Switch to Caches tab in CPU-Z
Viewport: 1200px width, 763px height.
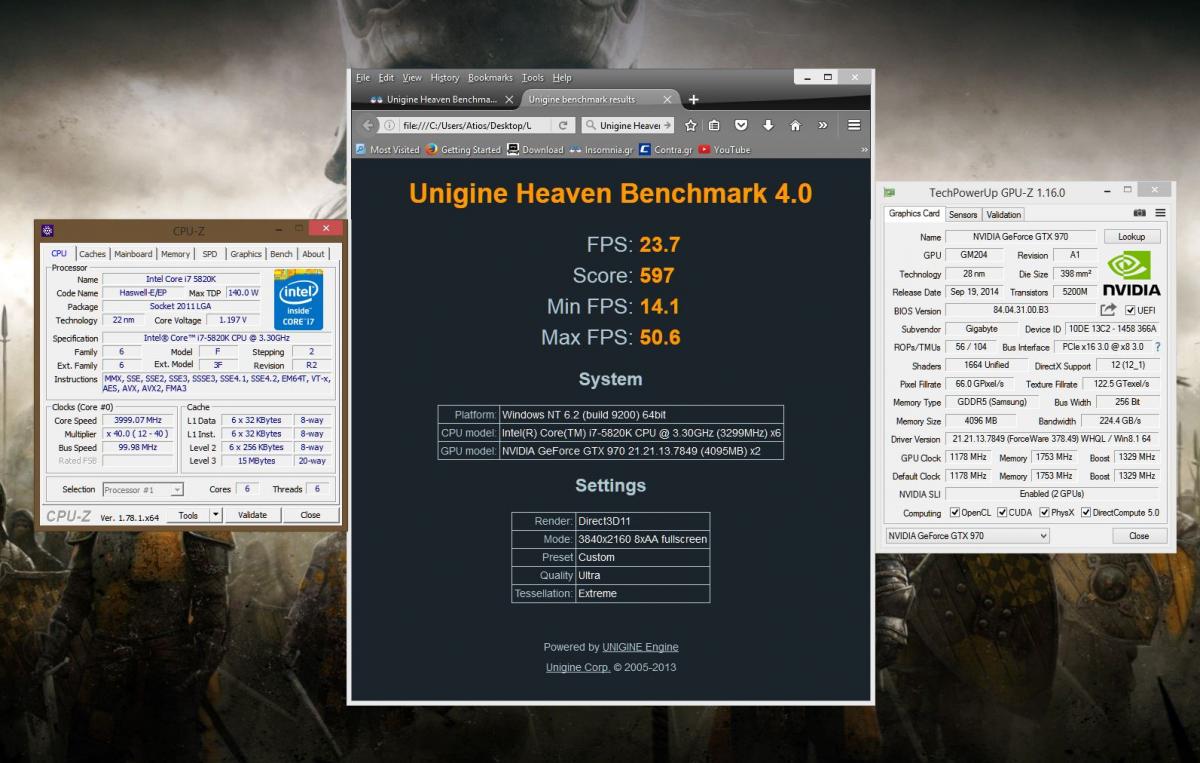click(92, 254)
